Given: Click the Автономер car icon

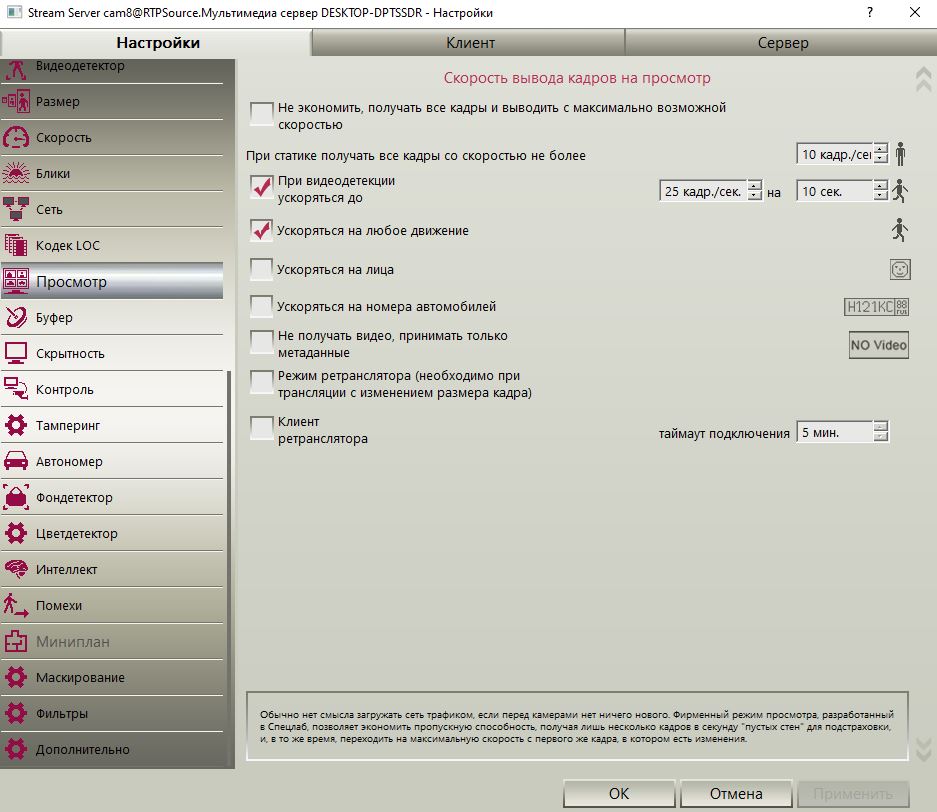Looking at the screenshot, I should [x=16, y=461].
